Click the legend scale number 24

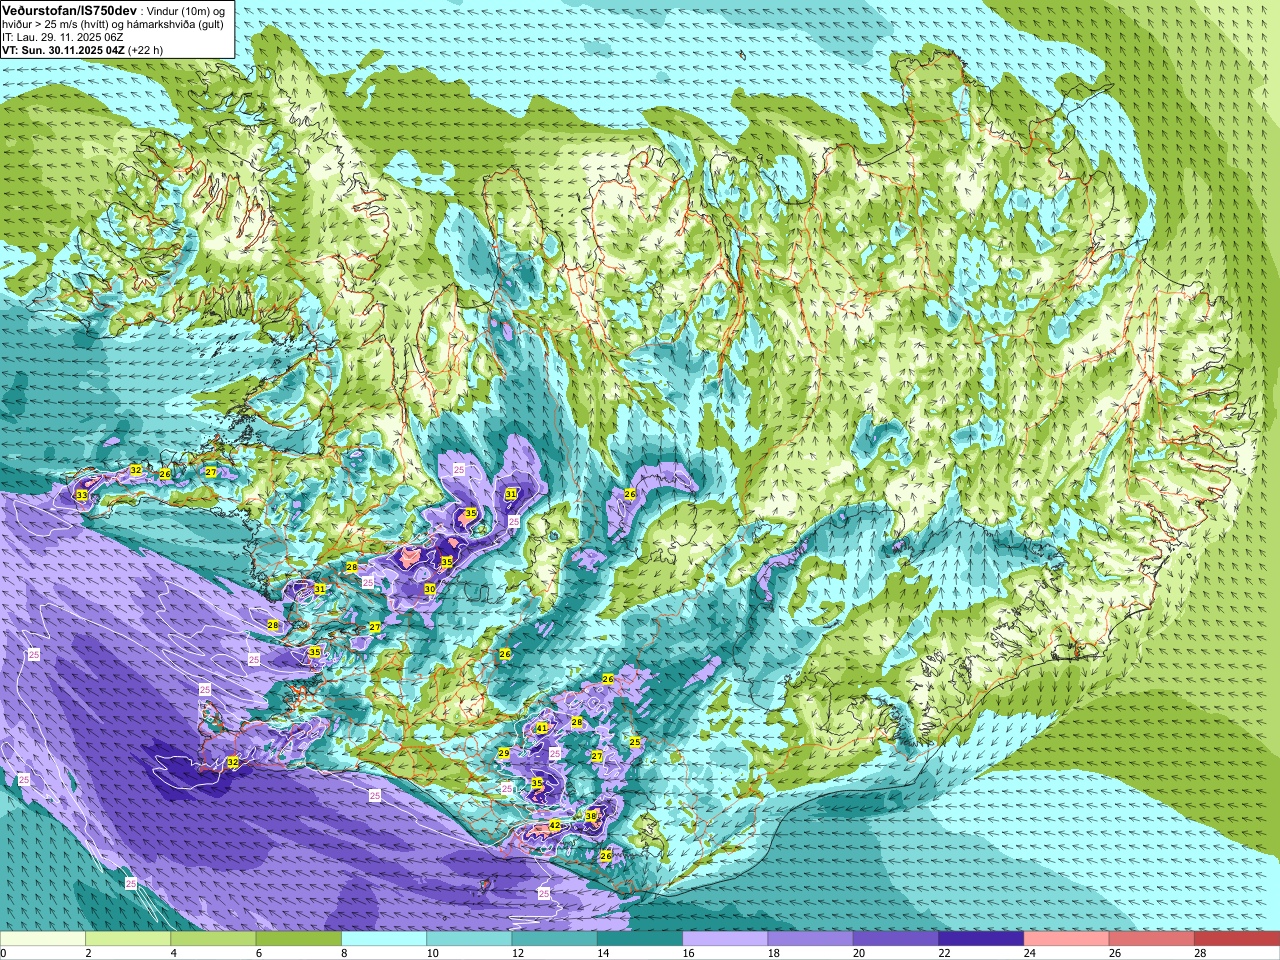tap(1030, 953)
